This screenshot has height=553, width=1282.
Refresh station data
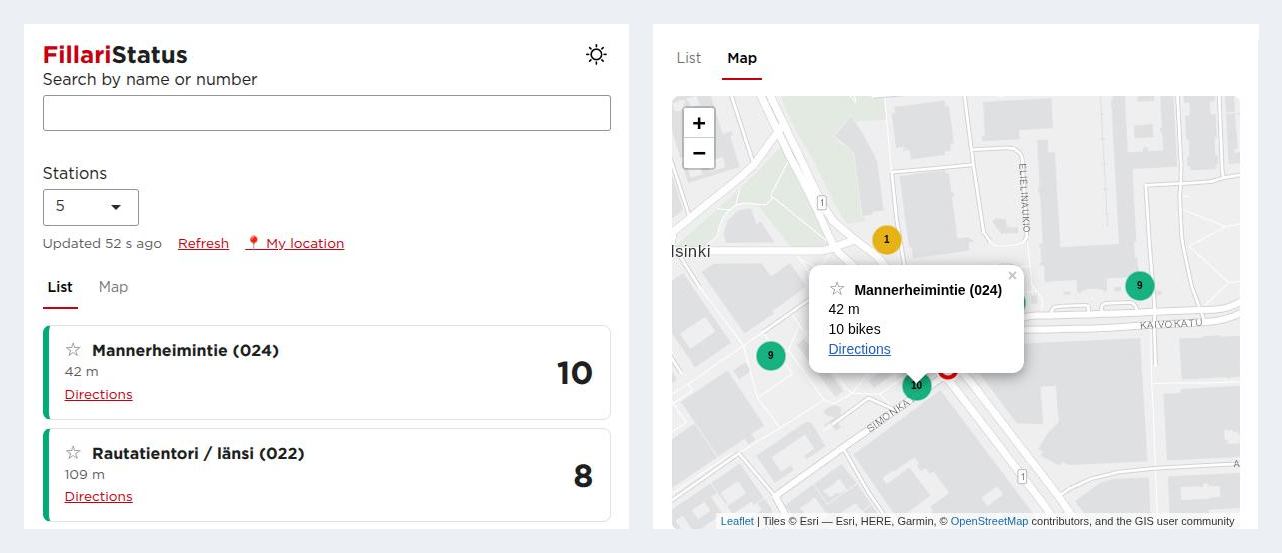(203, 243)
